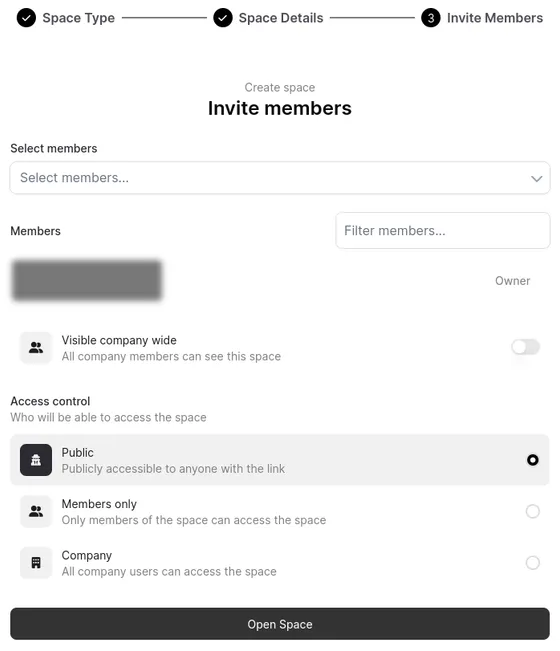The width and height of the screenshot is (560, 651).
Task: Click the Space Details step checkmark icon
Action: [x=223, y=18]
